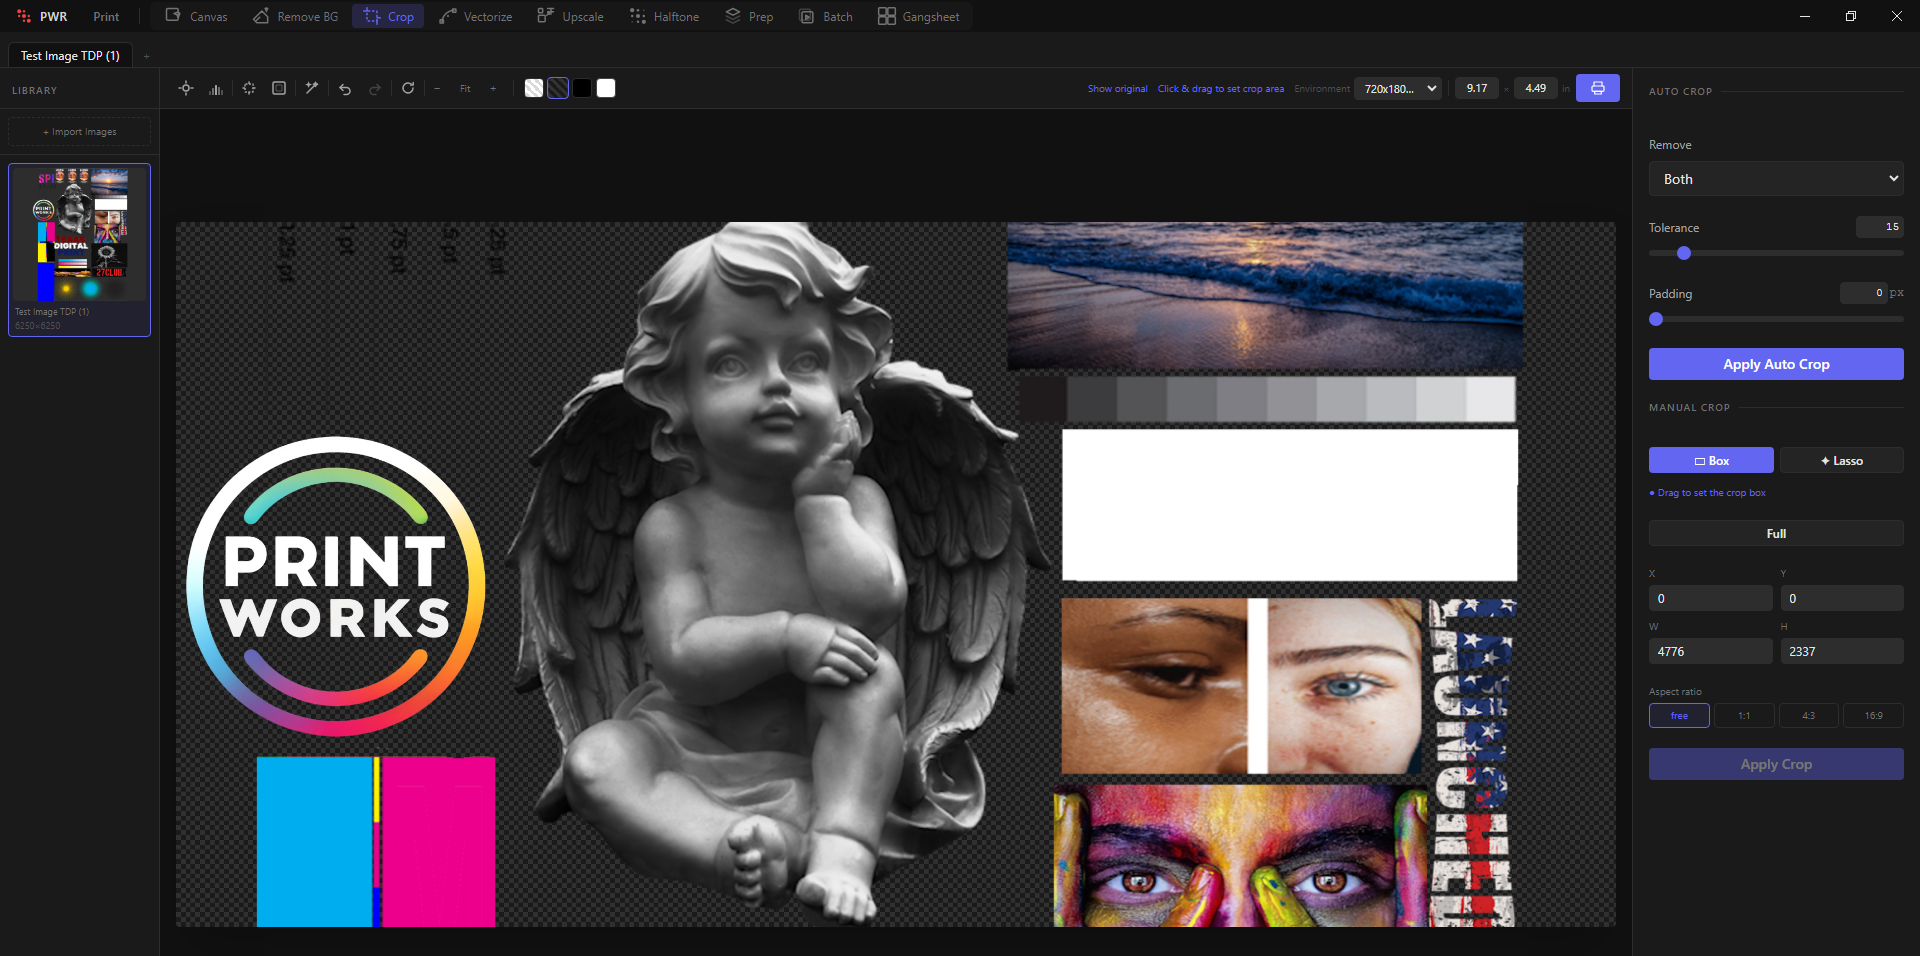Click the Show original link
This screenshot has width=1920, height=956.
click(x=1118, y=89)
